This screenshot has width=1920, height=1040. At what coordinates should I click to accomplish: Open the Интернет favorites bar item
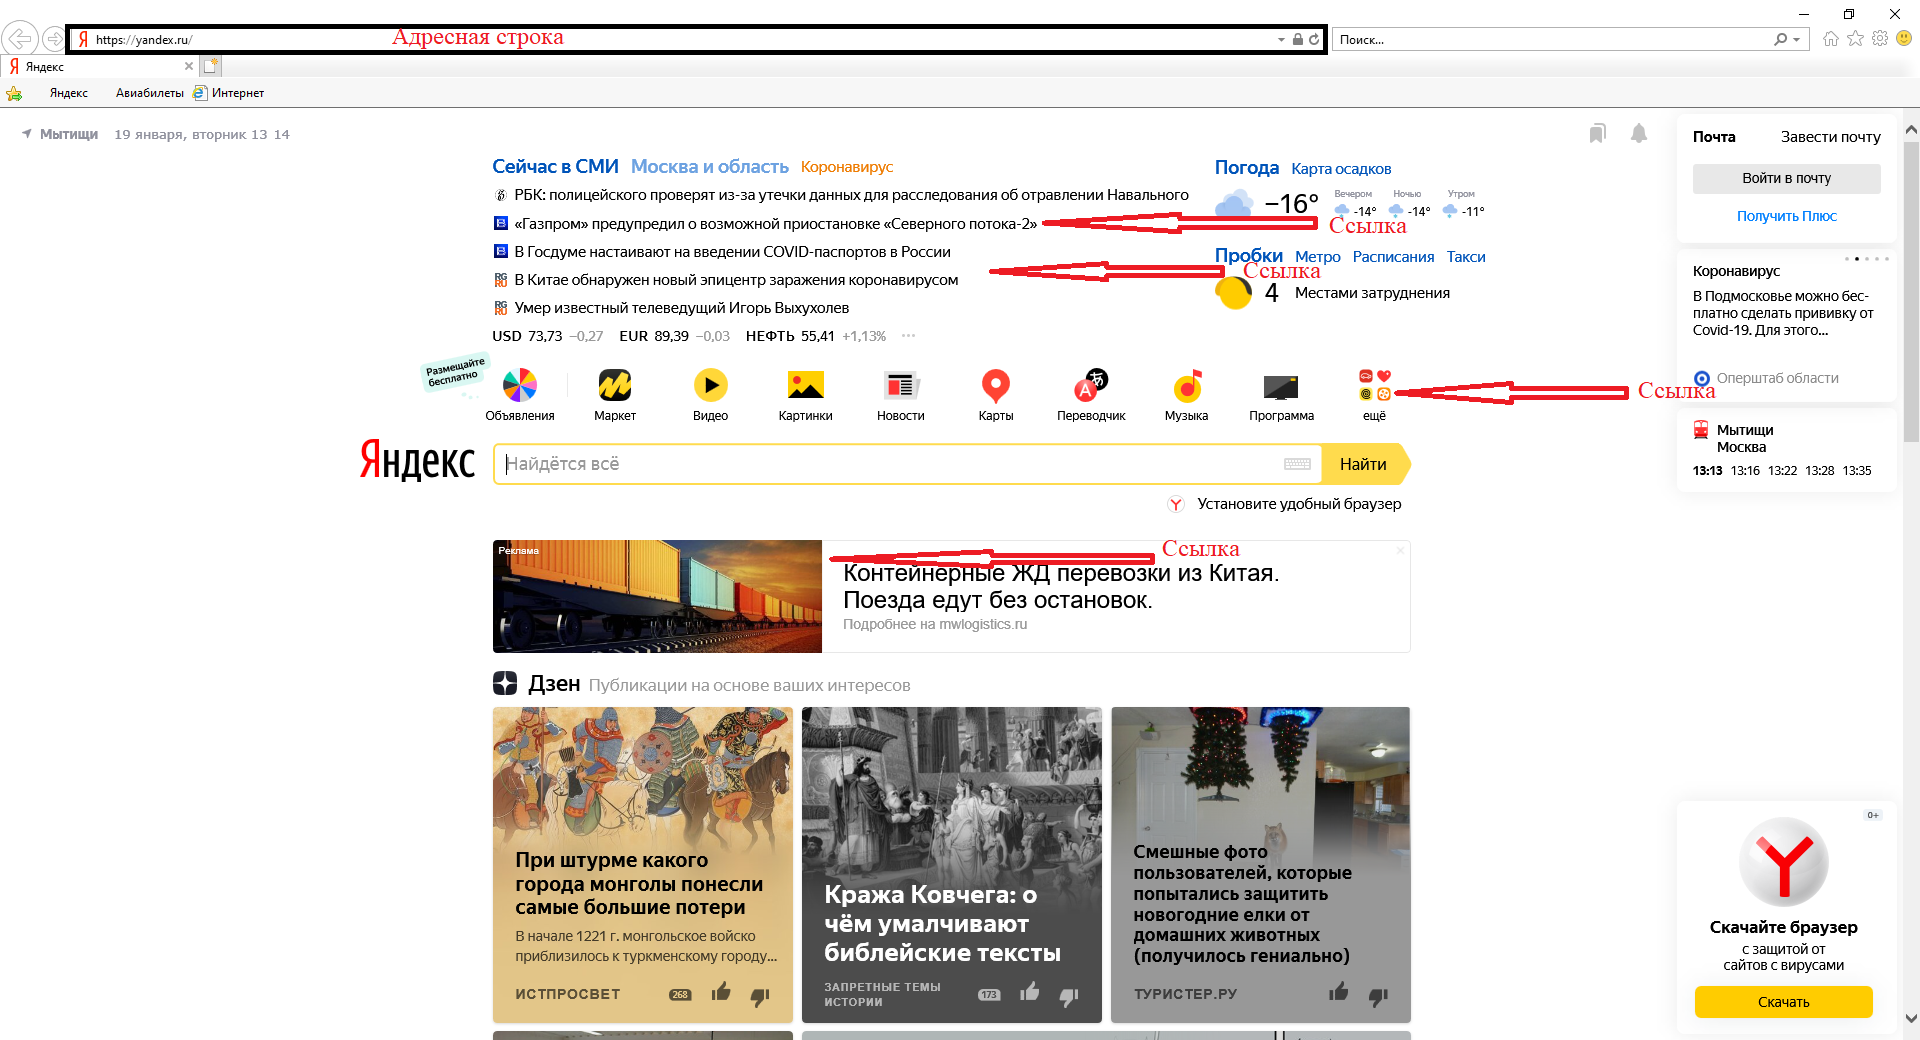coord(228,93)
